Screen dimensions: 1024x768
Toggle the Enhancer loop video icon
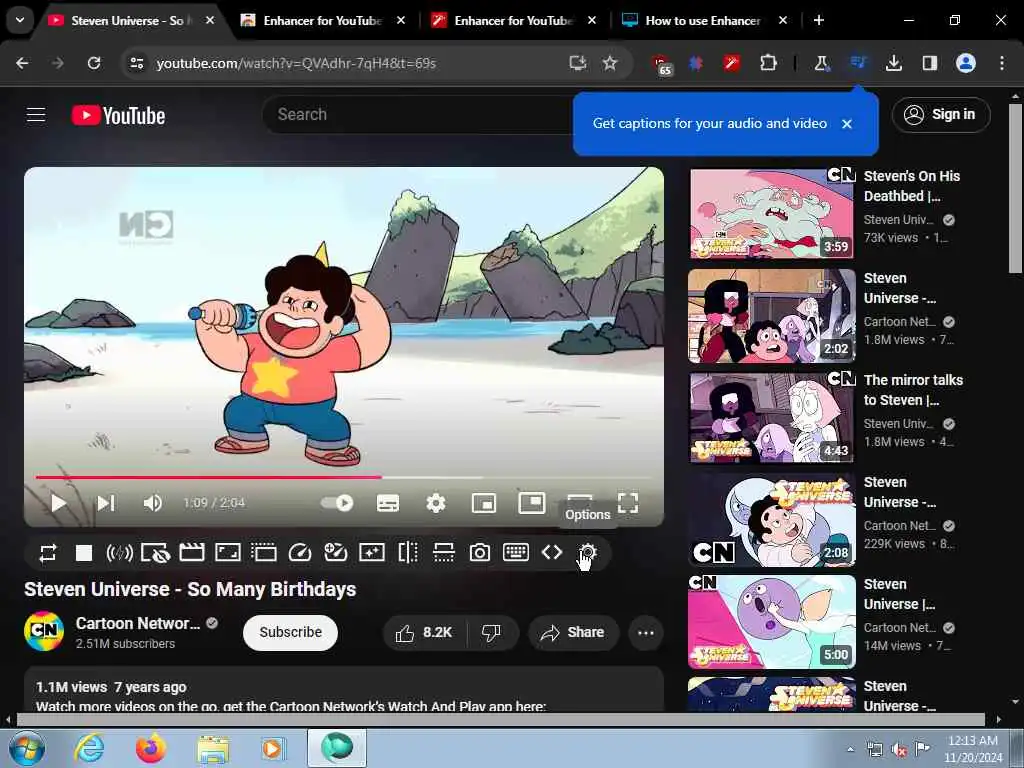48,553
